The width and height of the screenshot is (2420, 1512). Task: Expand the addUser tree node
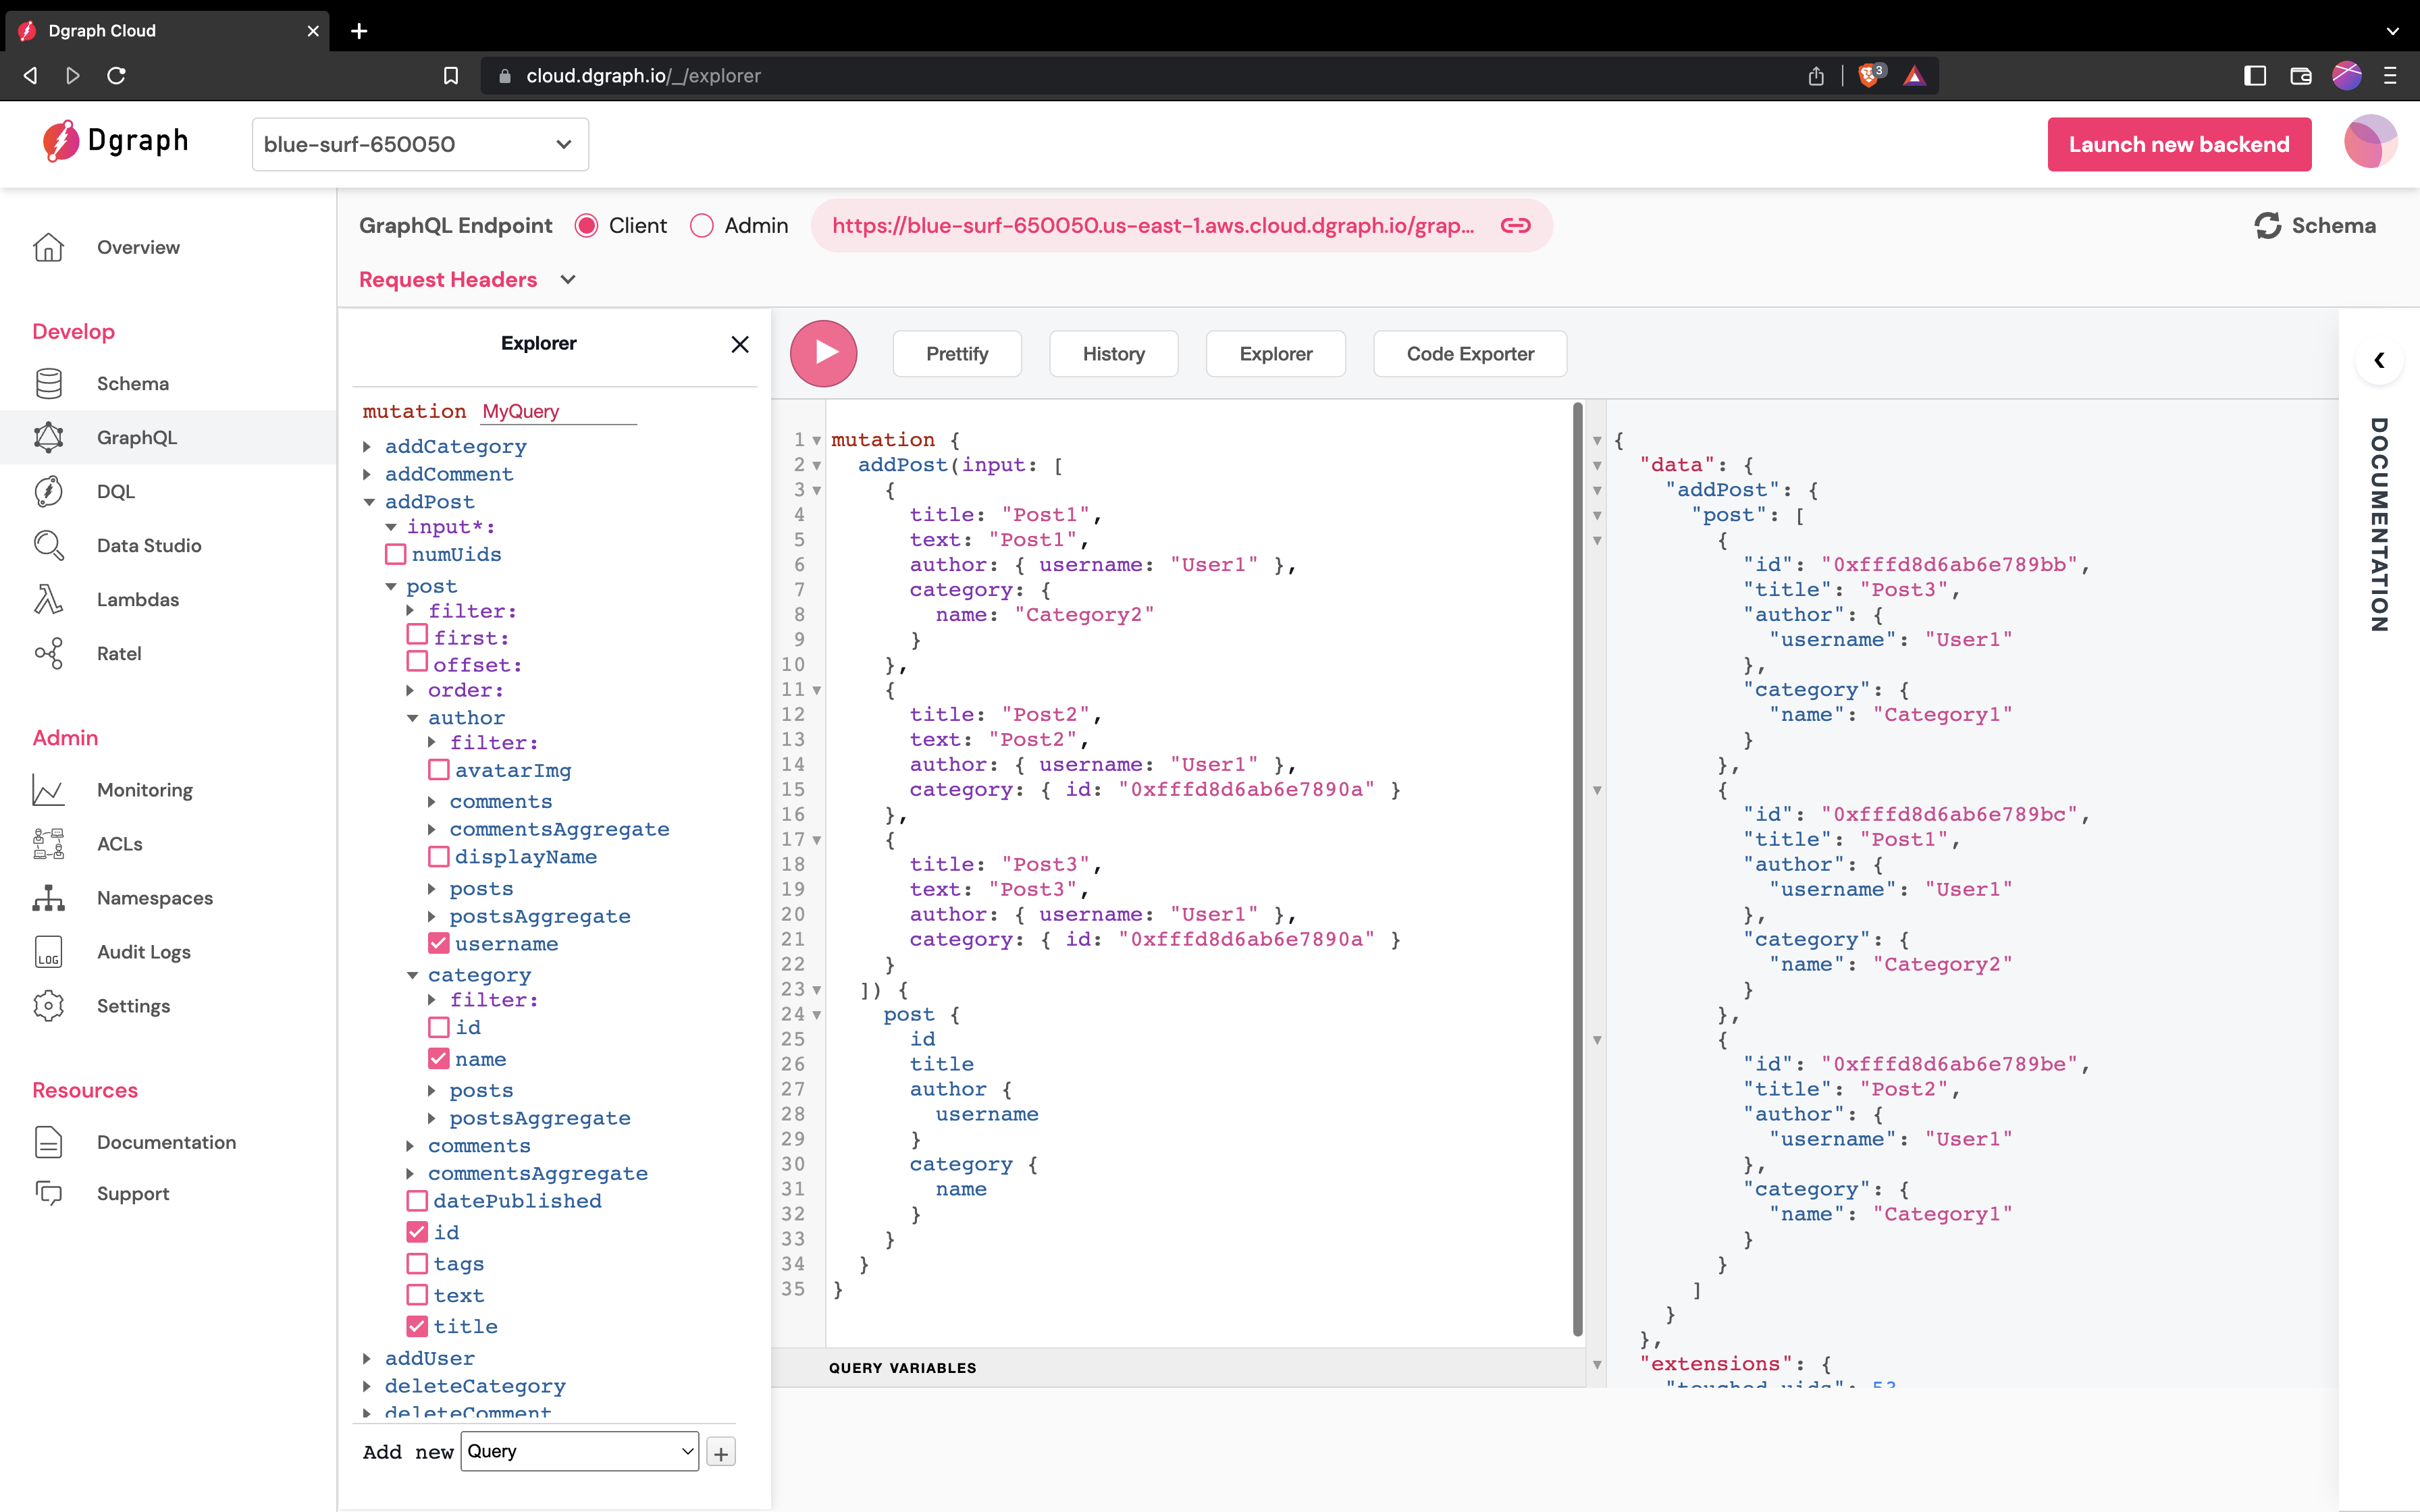tap(367, 1358)
